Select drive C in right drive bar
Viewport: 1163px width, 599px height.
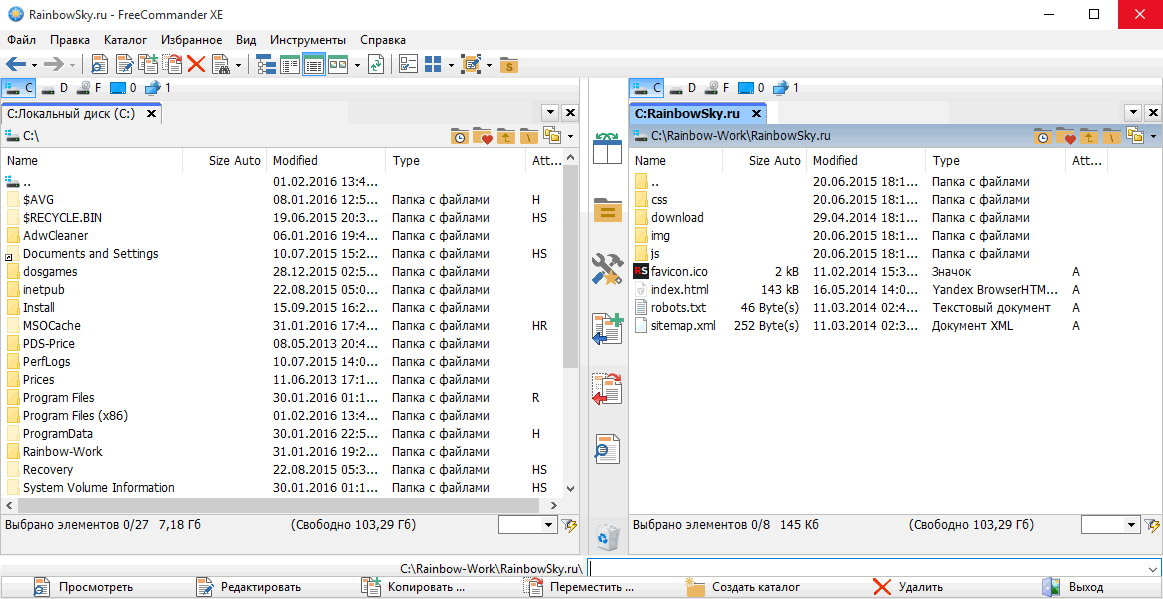(x=645, y=88)
